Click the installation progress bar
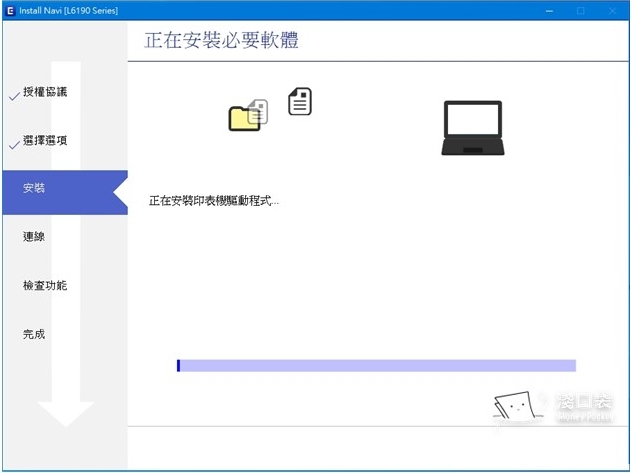The image size is (632, 473). 376,366
